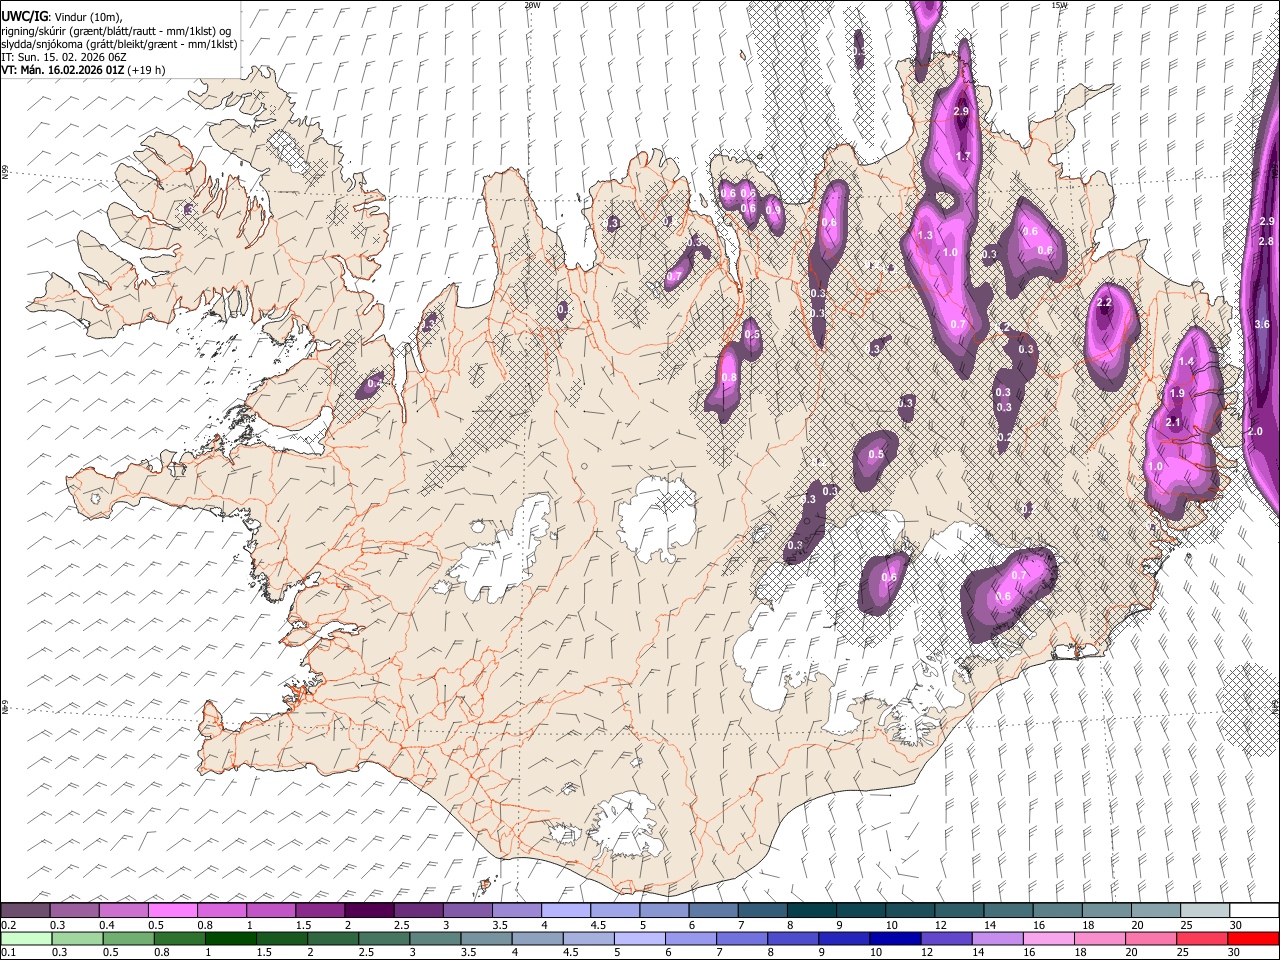Screen dimensions: 1280x960
Task: Pick the pale grey 25 swatch in the snow legend
Action: [1205, 911]
